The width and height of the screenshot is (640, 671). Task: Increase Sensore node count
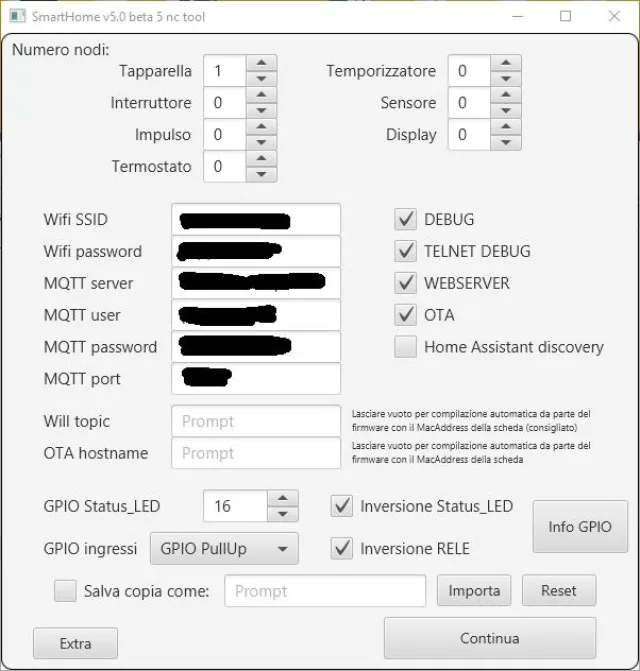(506, 95)
